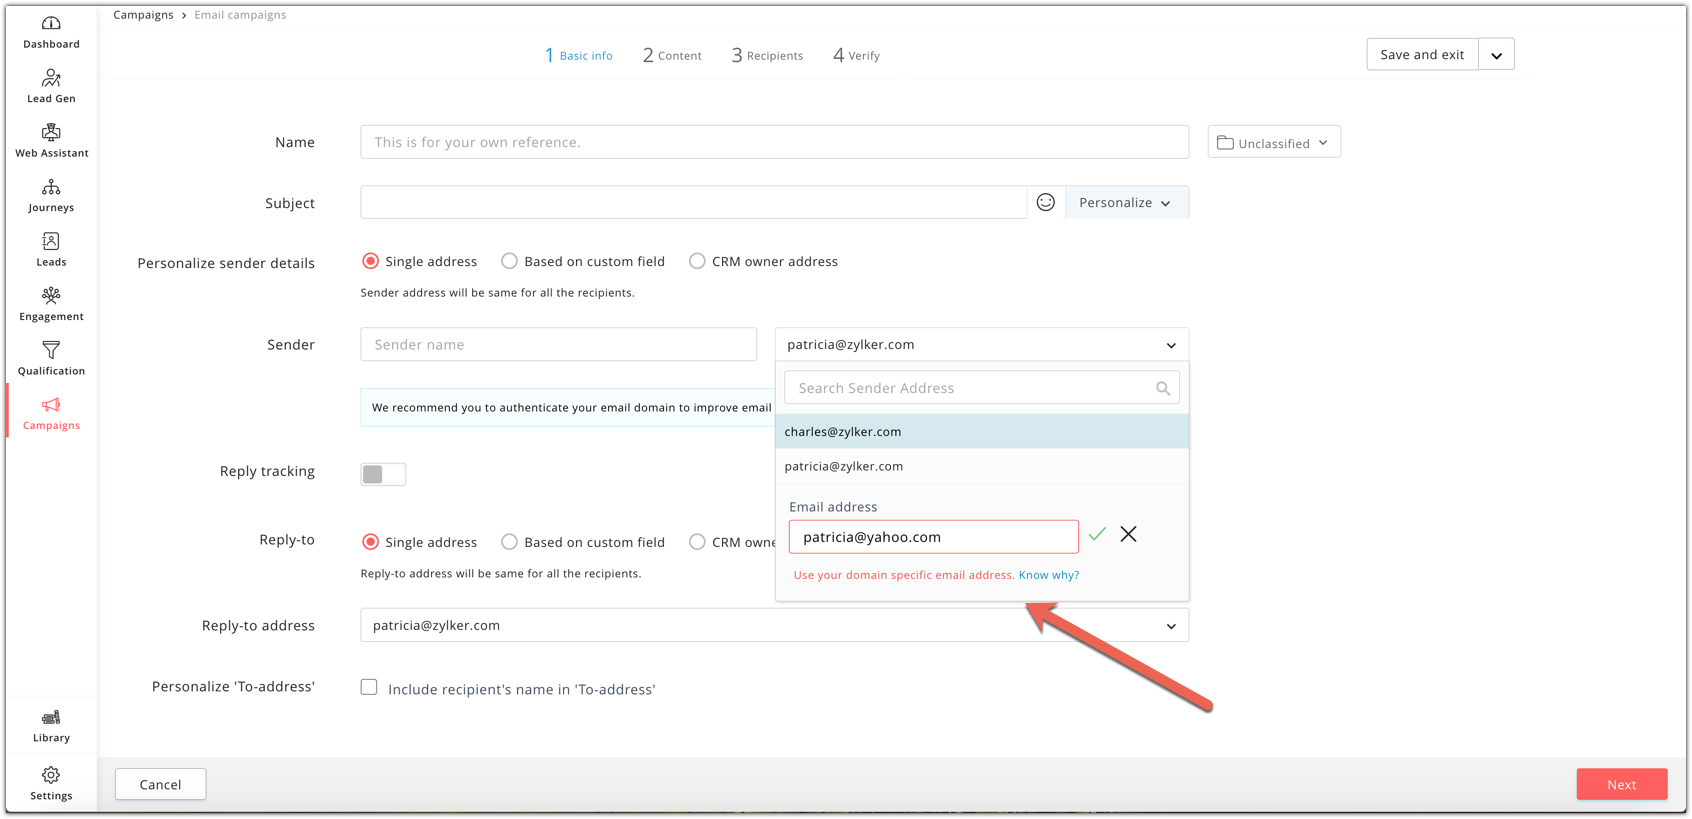Image resolution: width=1692 pixels, height=819 pixels.
Task: Open the Know why? link
Action: (x=1048, y=575)
